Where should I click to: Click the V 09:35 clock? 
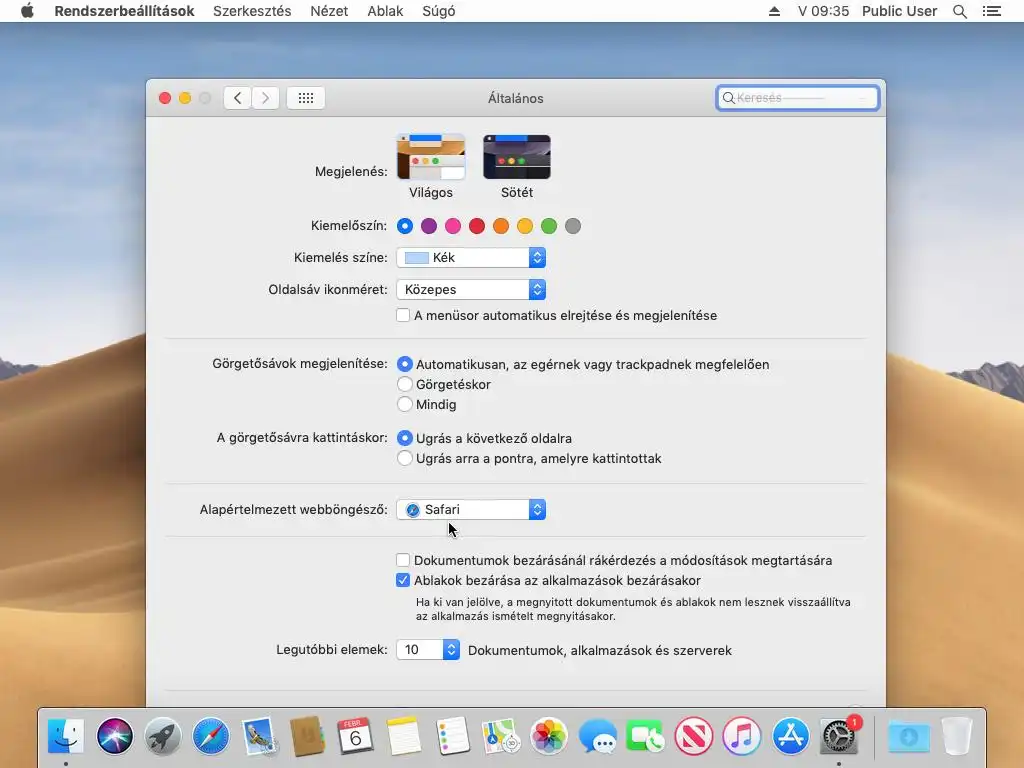[x=824, y=11]
